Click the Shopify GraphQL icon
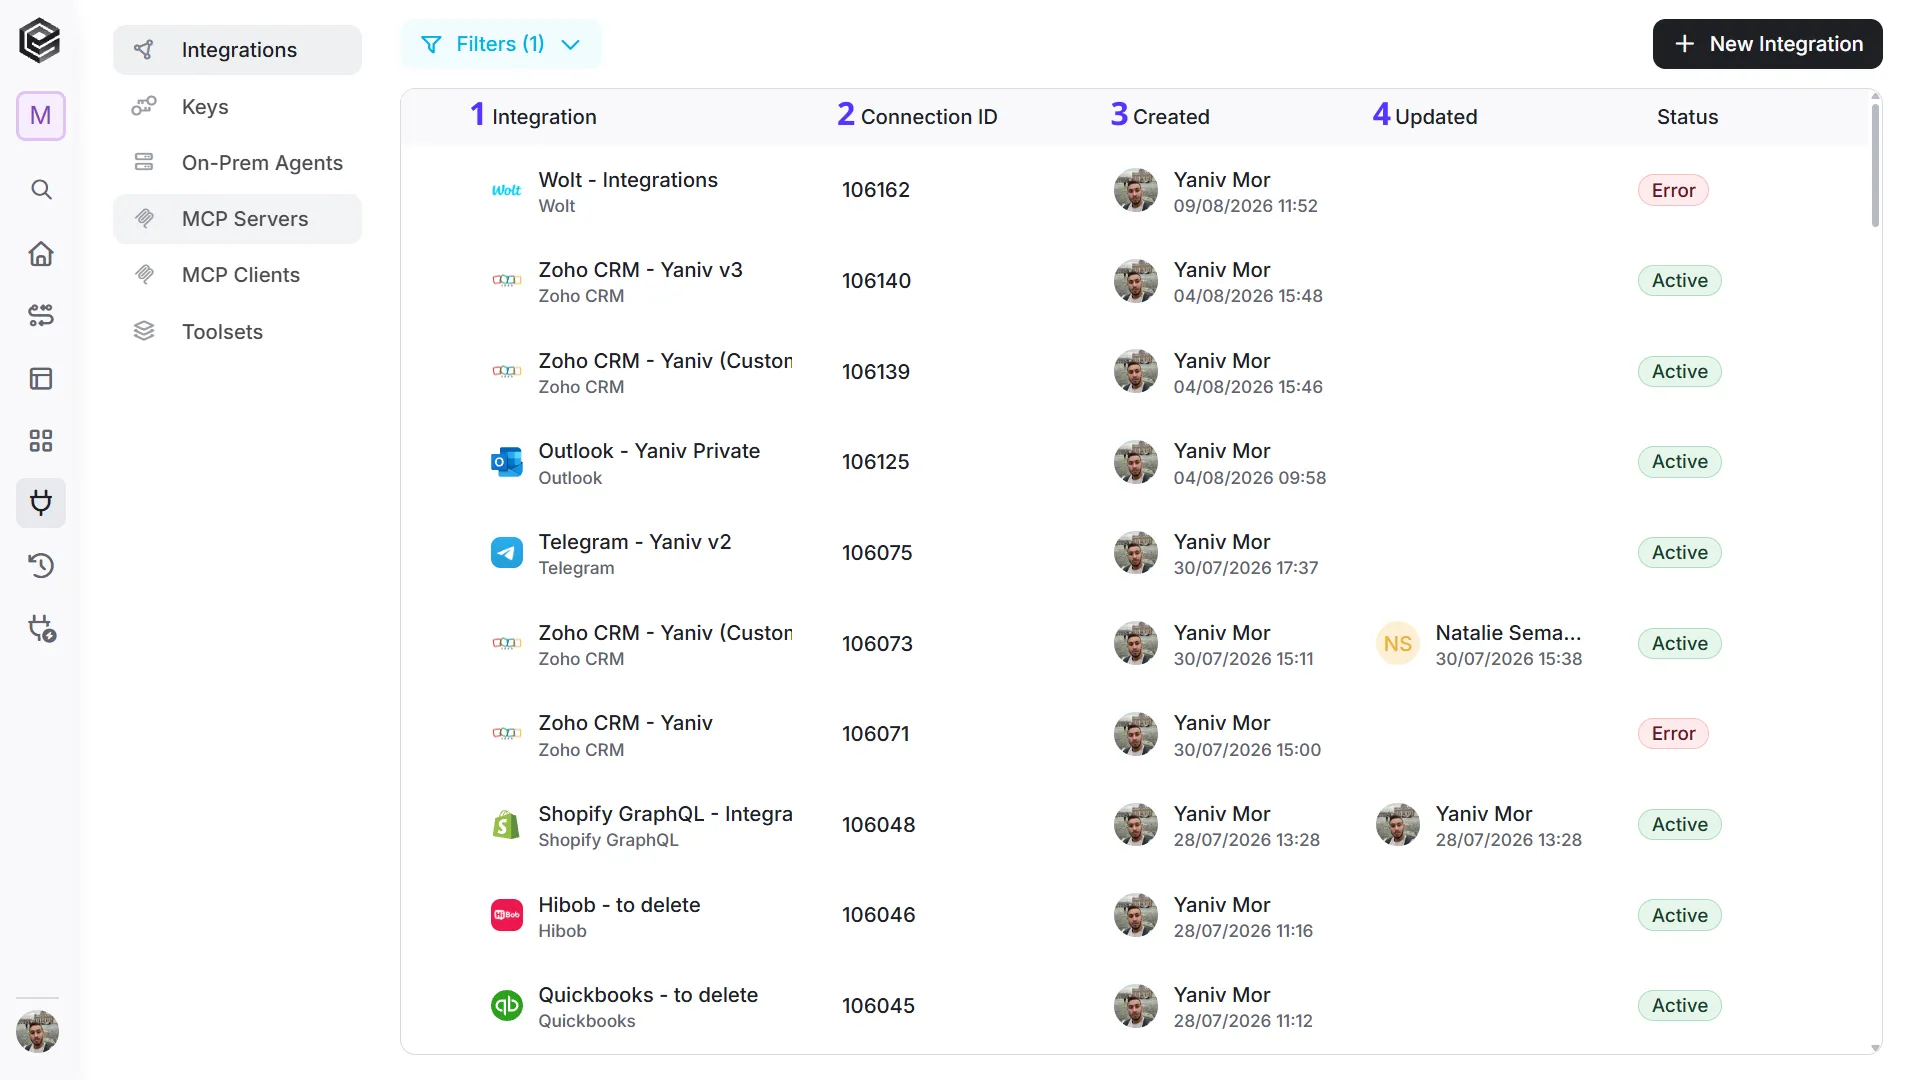This screenshot has height=1080, width=1920. 506,825
